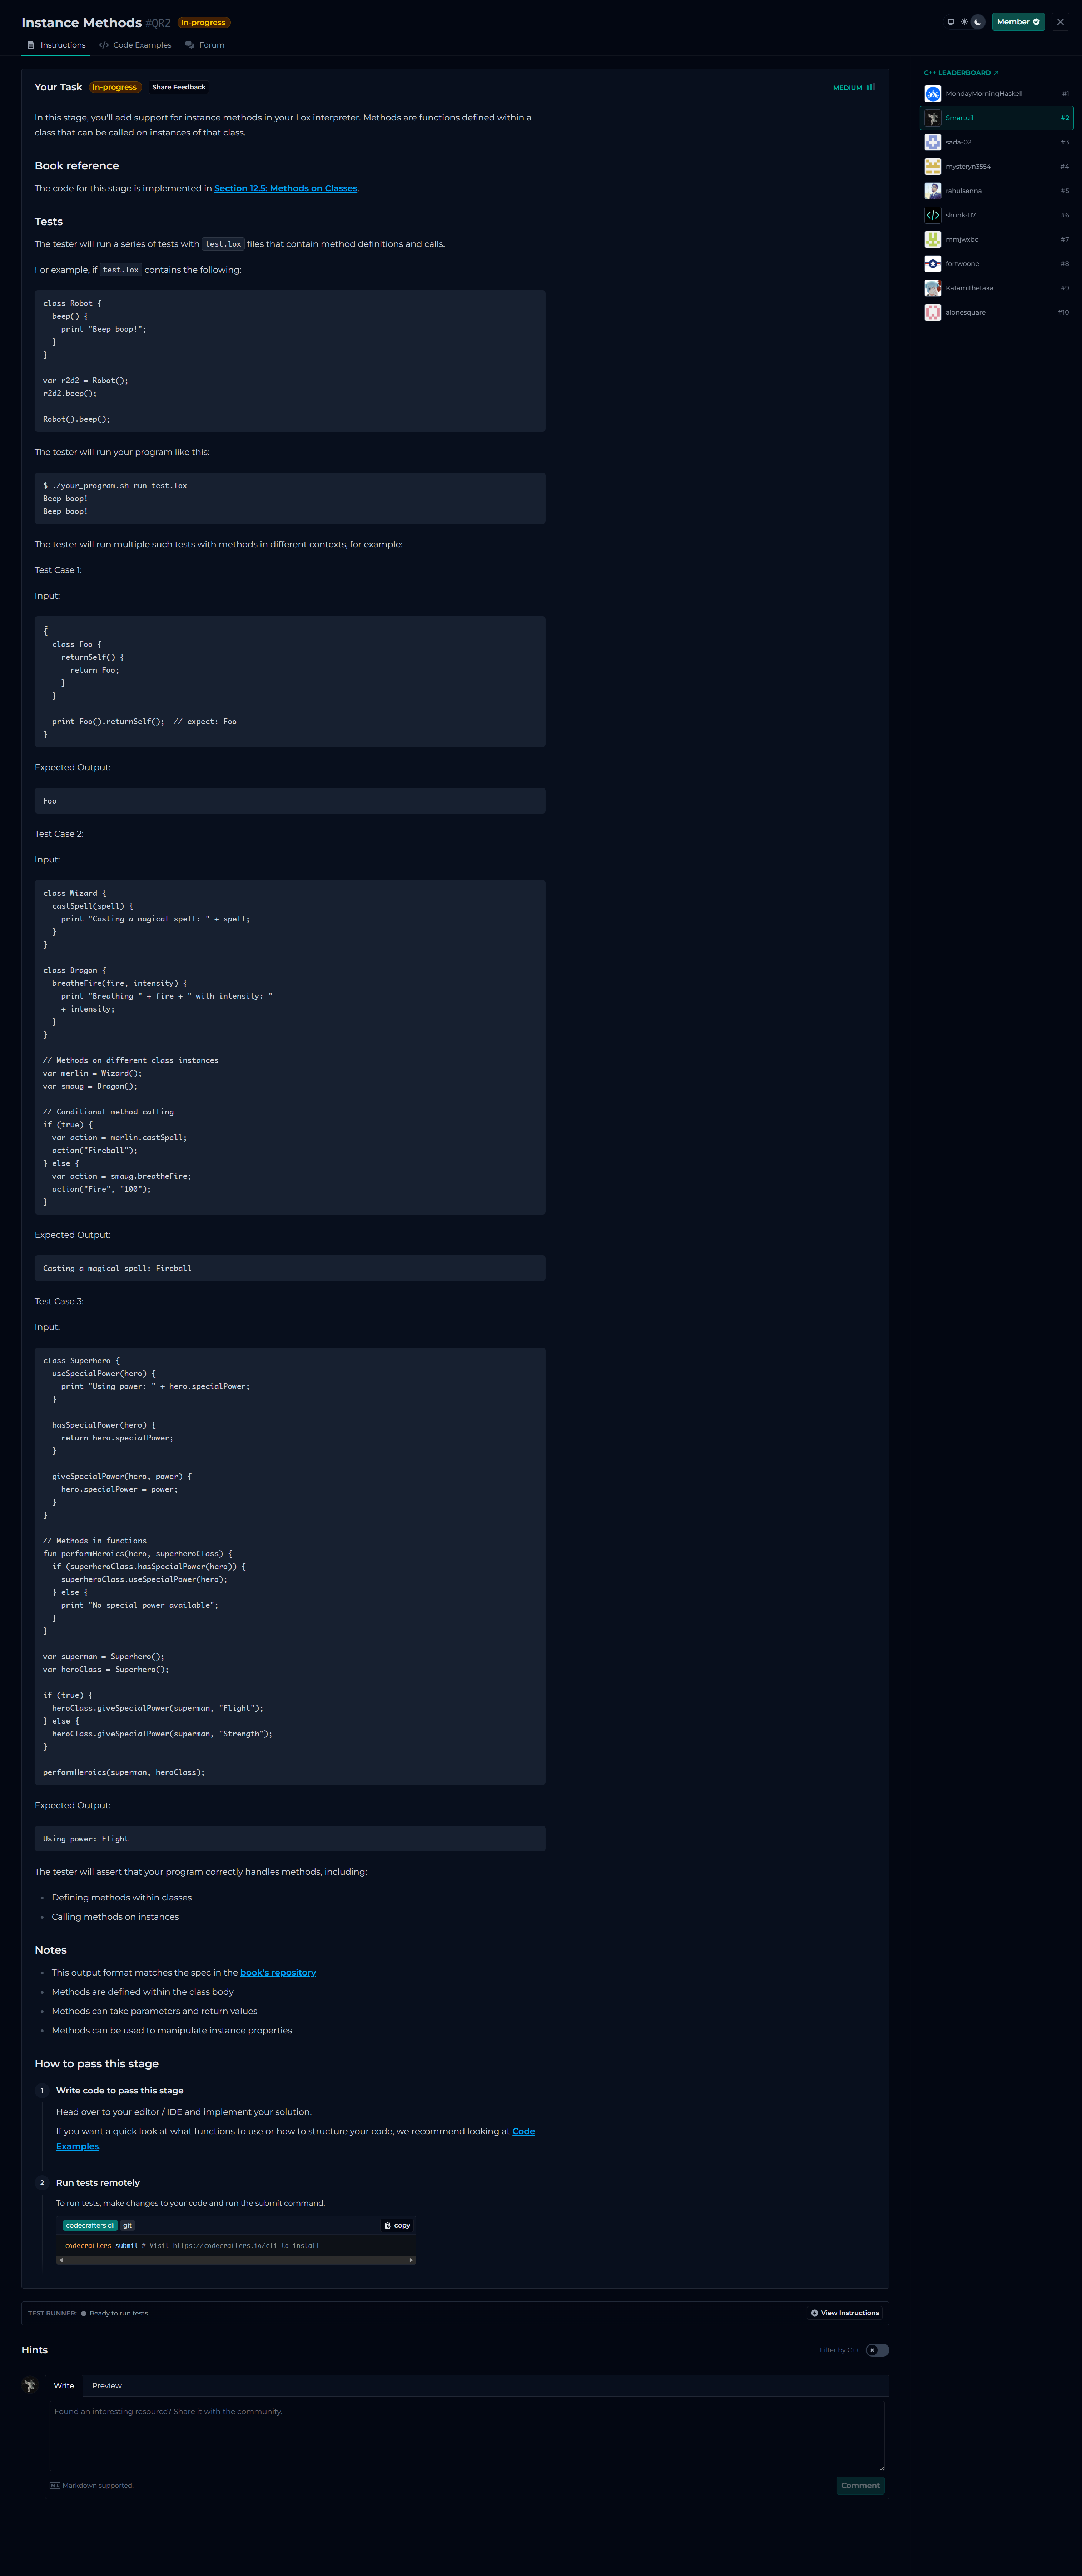Select the codecrafters cli option
The height and width of the screenshot is (2576, 1082).
pos(90,2225)
